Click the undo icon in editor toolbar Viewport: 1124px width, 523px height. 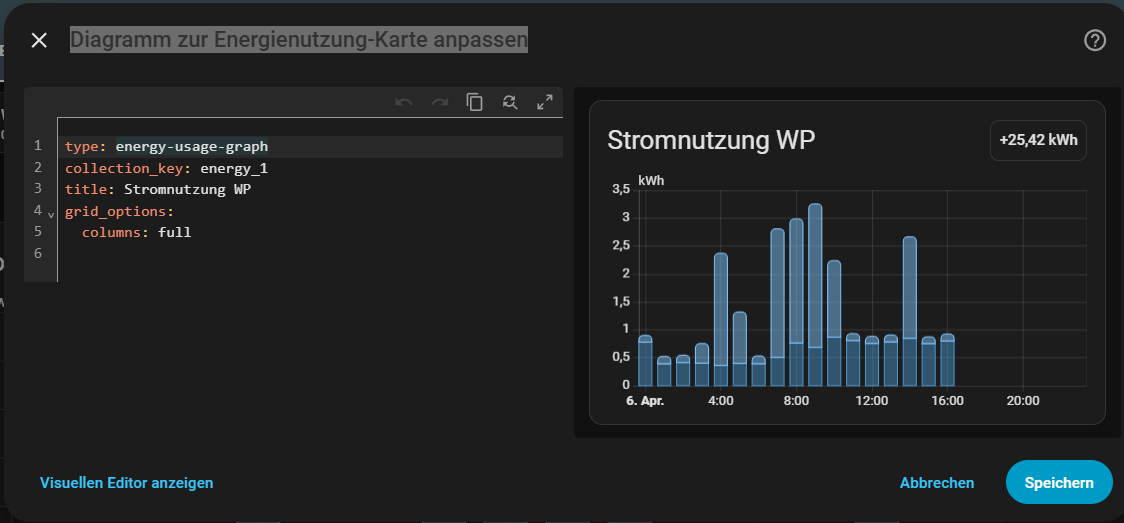(404, 102)
